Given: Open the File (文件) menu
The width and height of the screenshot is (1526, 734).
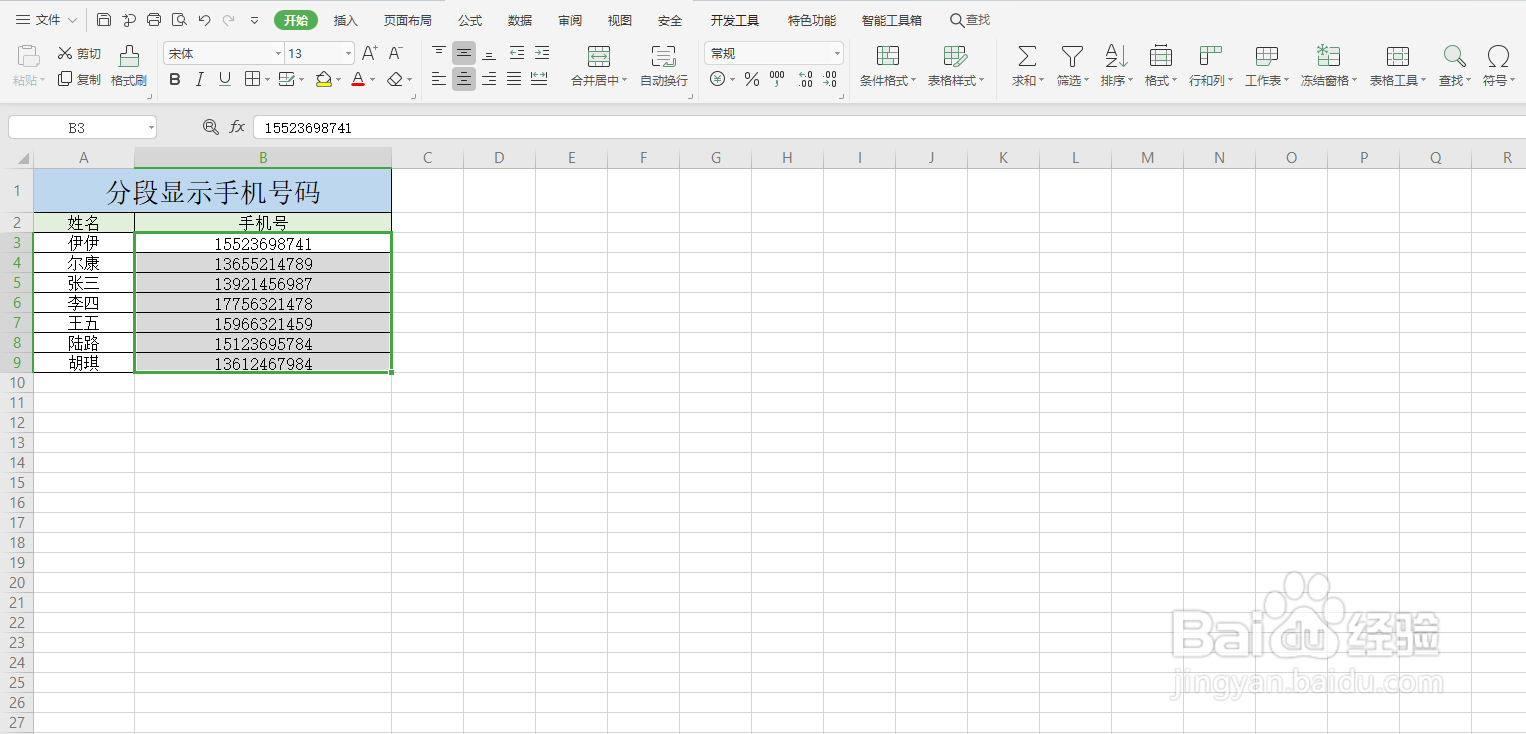Looking at the screenshot, I should click(46, 20).
